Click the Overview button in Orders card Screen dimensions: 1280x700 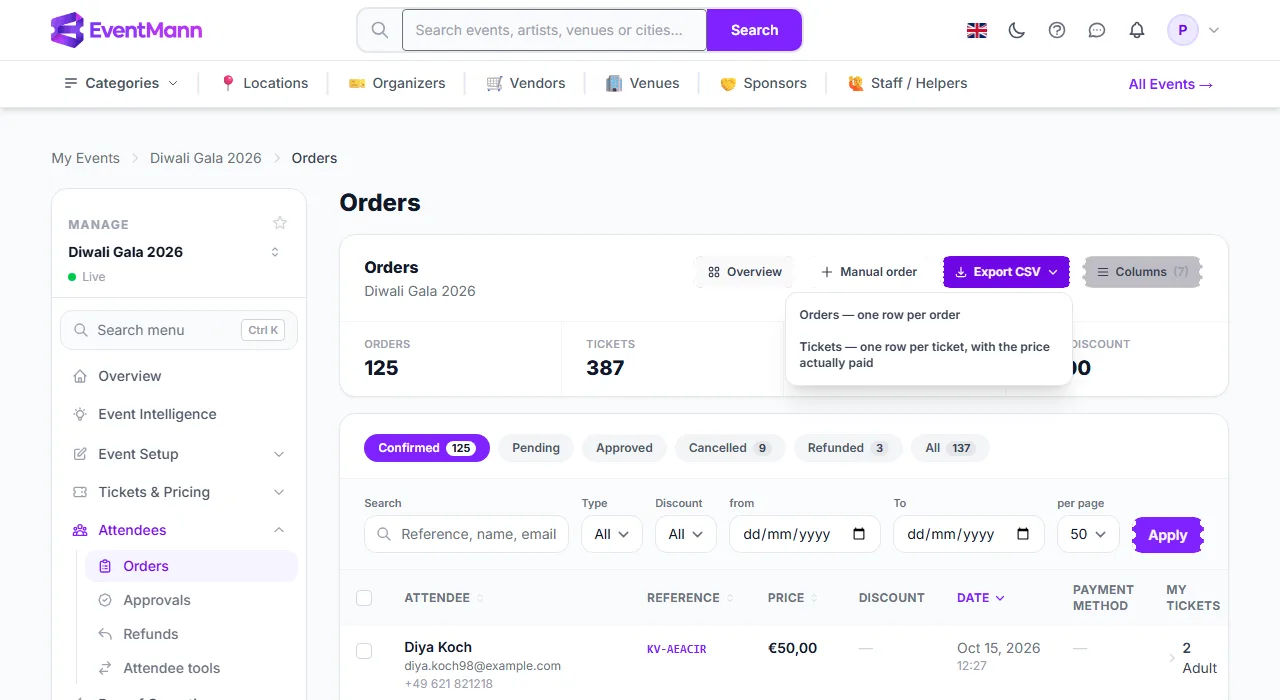tap(745, 272)
